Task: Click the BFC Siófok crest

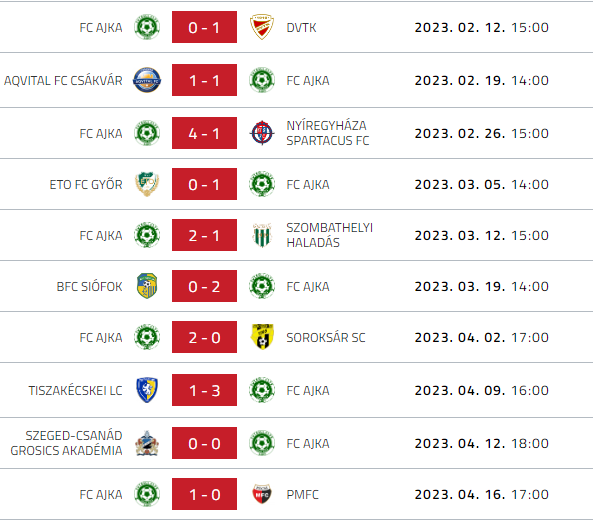Action: [147, 286]
